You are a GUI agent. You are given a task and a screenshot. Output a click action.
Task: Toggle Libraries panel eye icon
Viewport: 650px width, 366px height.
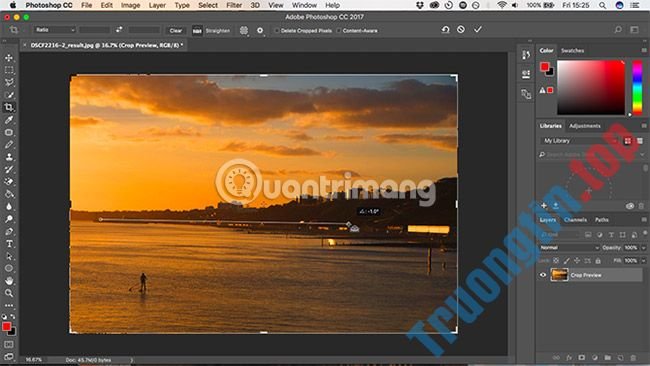coord(630,206)
